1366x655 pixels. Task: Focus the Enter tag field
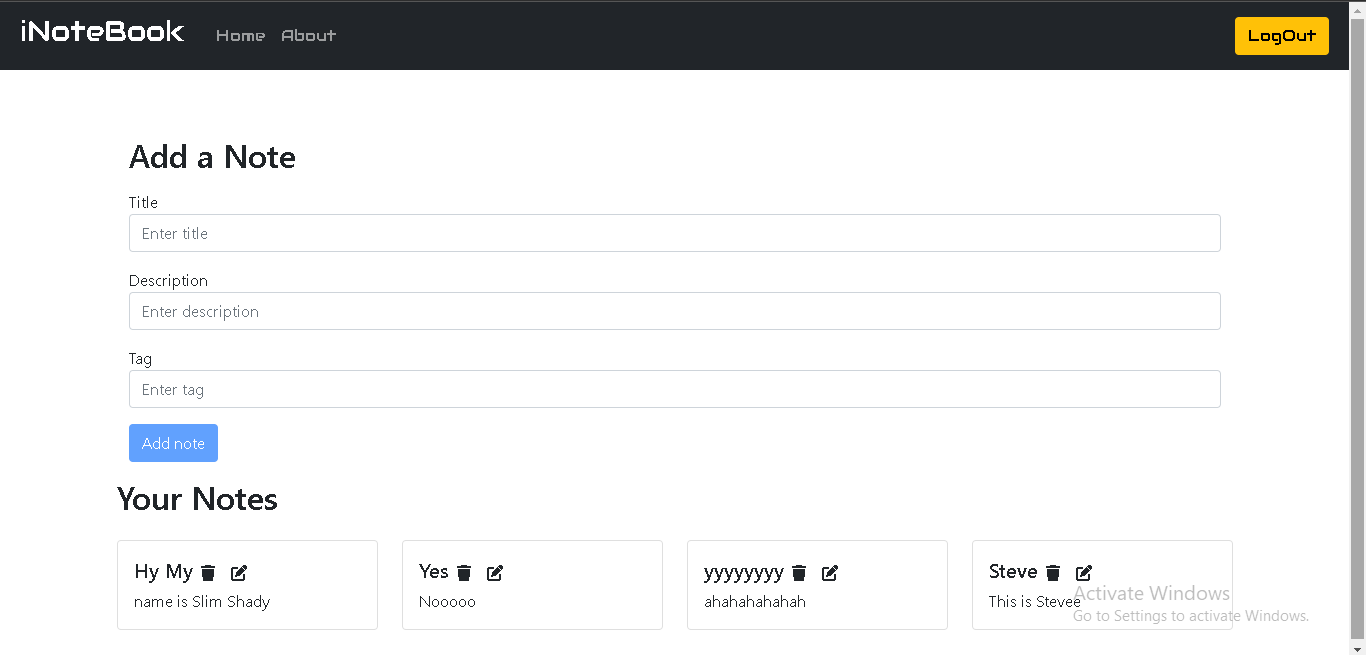click(674, 388)
